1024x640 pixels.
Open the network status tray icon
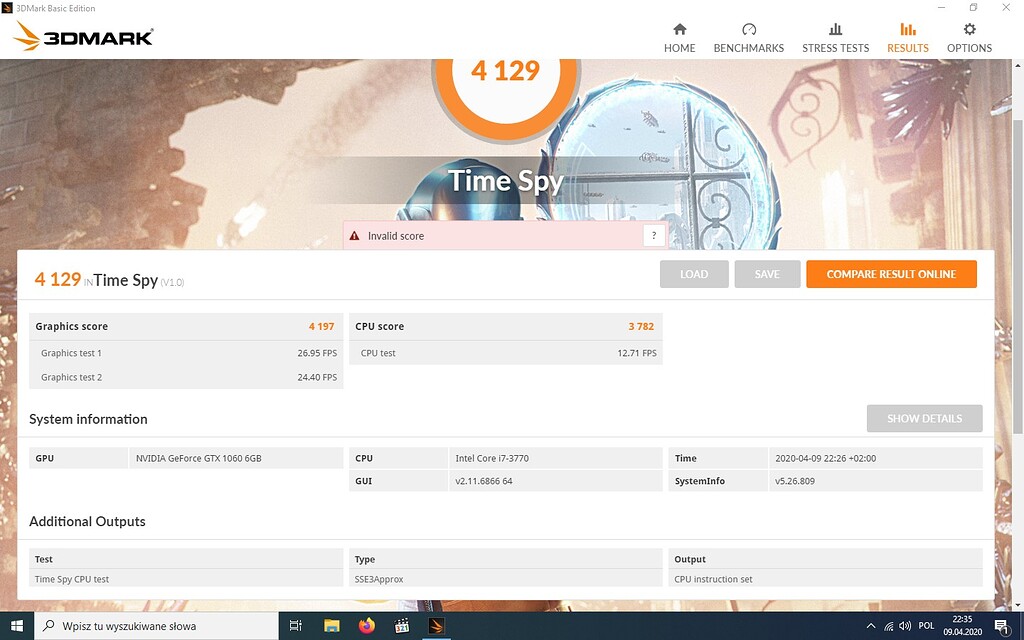[888, 626]
